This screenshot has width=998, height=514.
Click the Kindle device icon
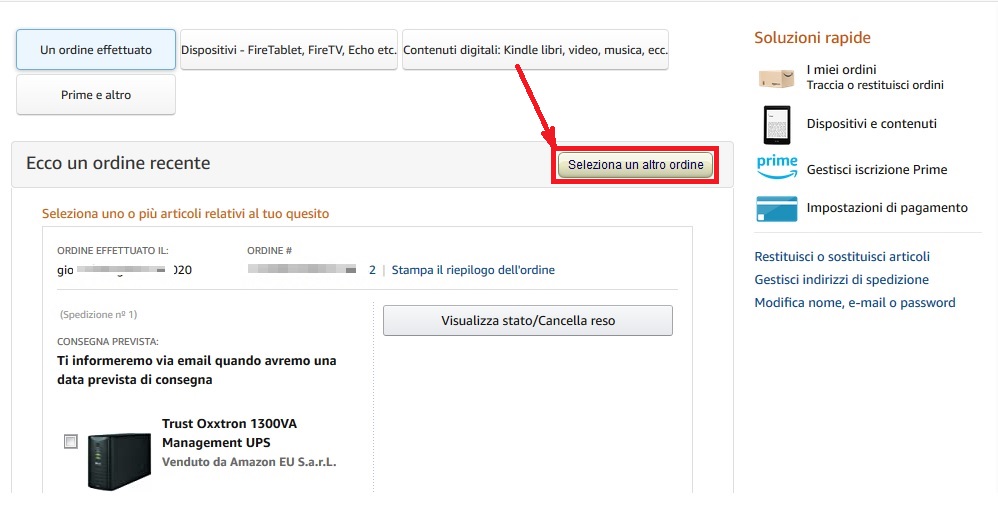[777, 125]
